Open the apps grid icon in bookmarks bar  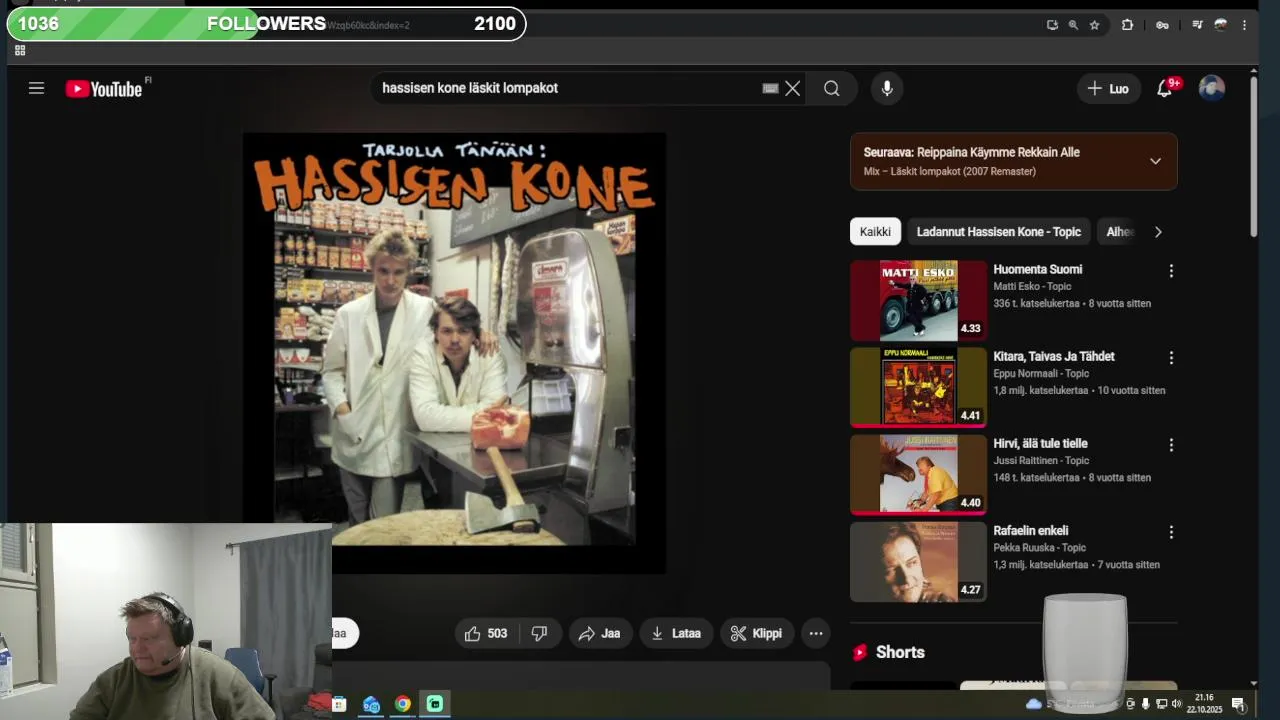point(19,50)
